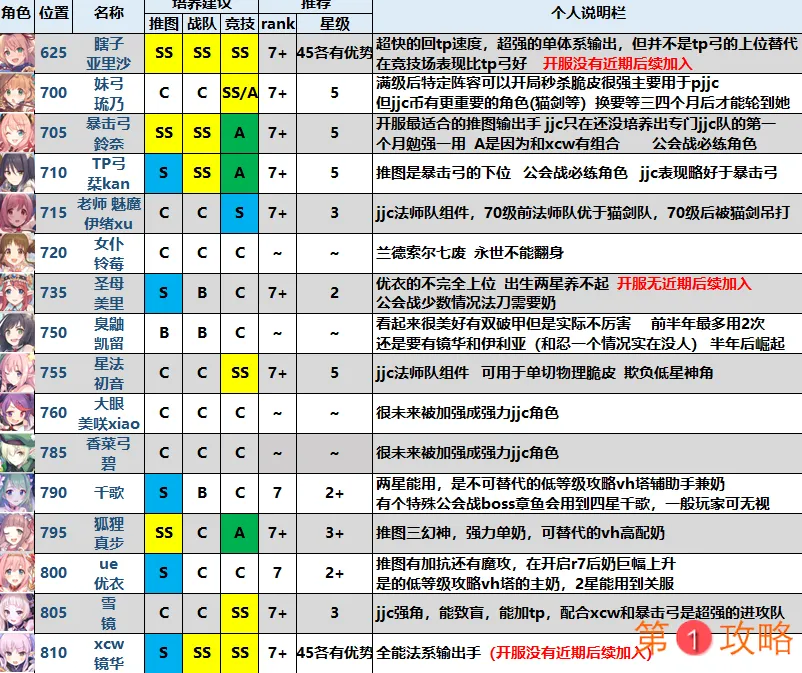Click the red text 开服无近期后续加入
Screen dimensions: 802x673
(684, 283)
